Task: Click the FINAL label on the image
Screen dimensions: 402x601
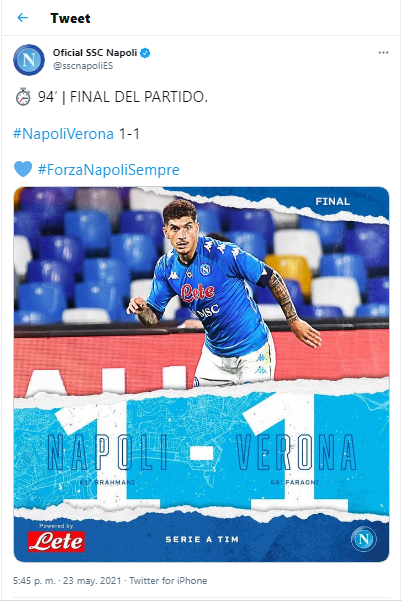Action: point(332,201)
